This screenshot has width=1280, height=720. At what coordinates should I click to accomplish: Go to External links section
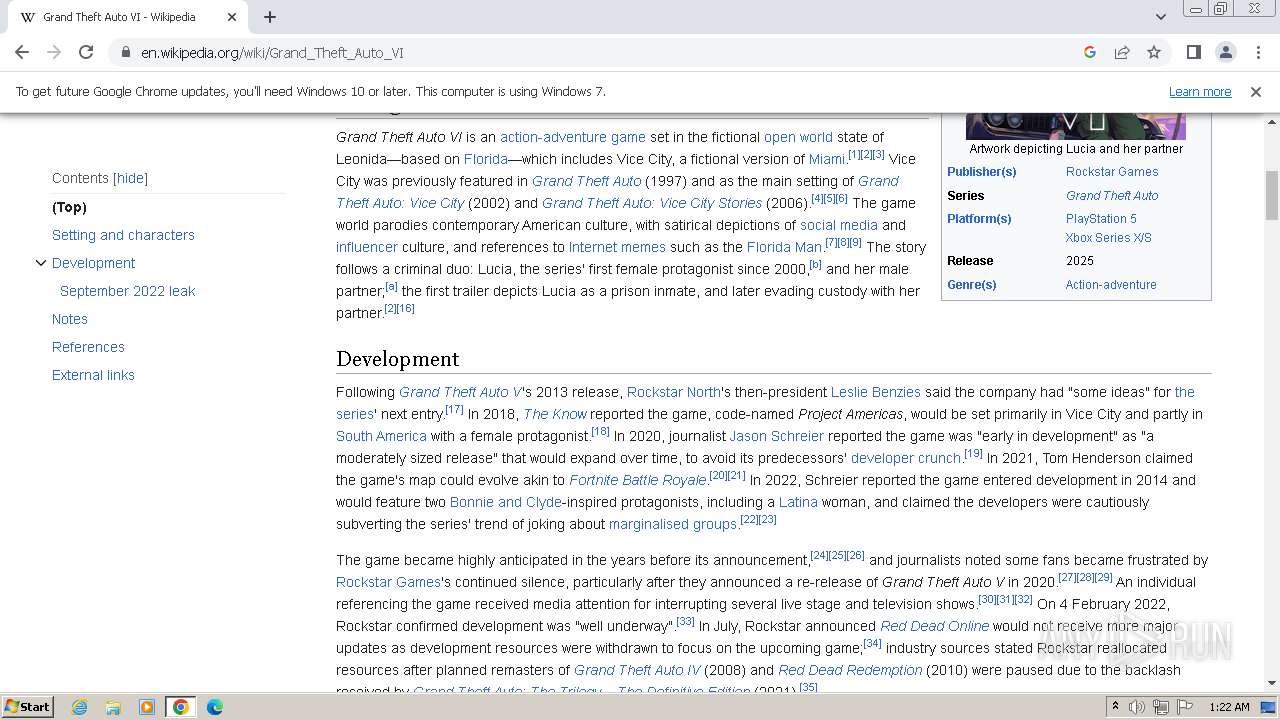[93, 375]
